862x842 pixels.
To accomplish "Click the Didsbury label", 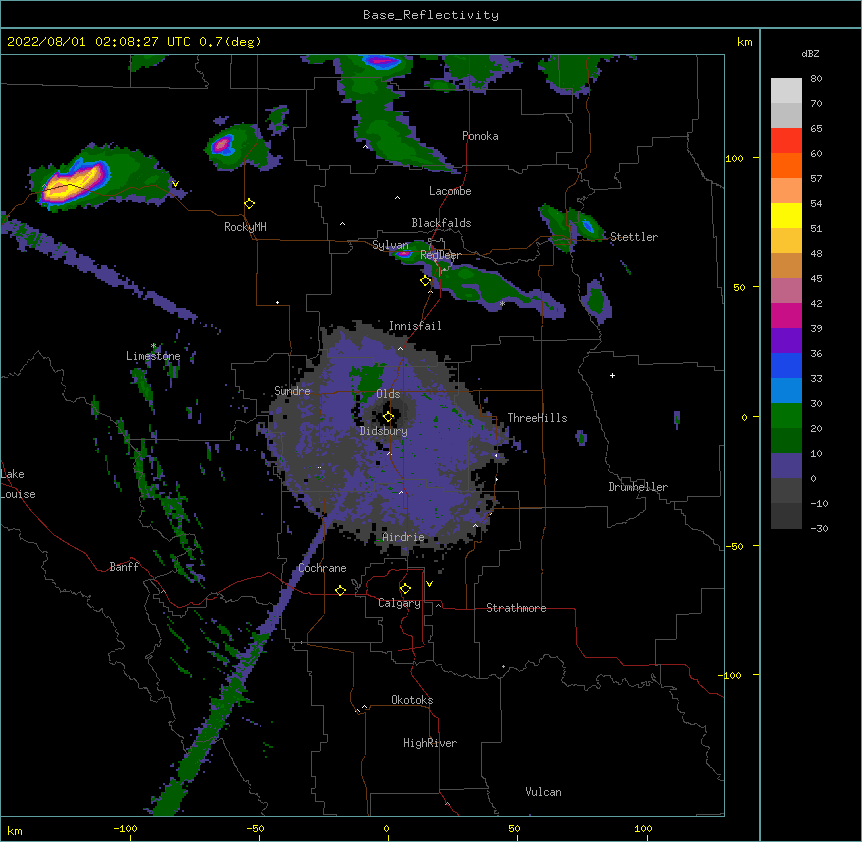I will tap(384, 431).
